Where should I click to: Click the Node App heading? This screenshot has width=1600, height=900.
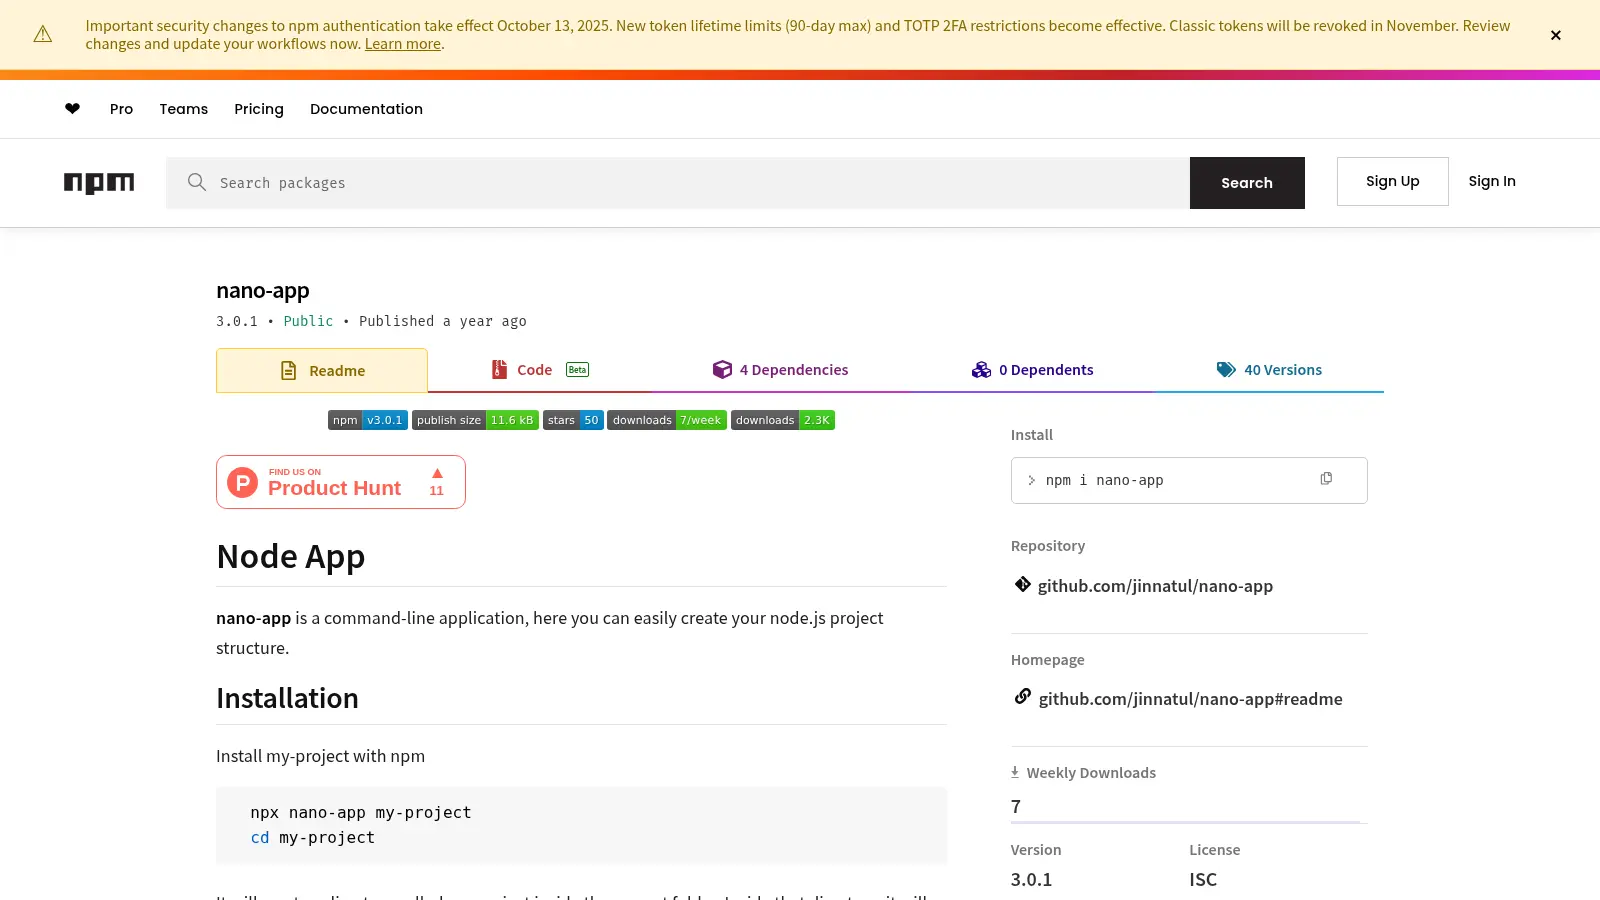point(291,556)
